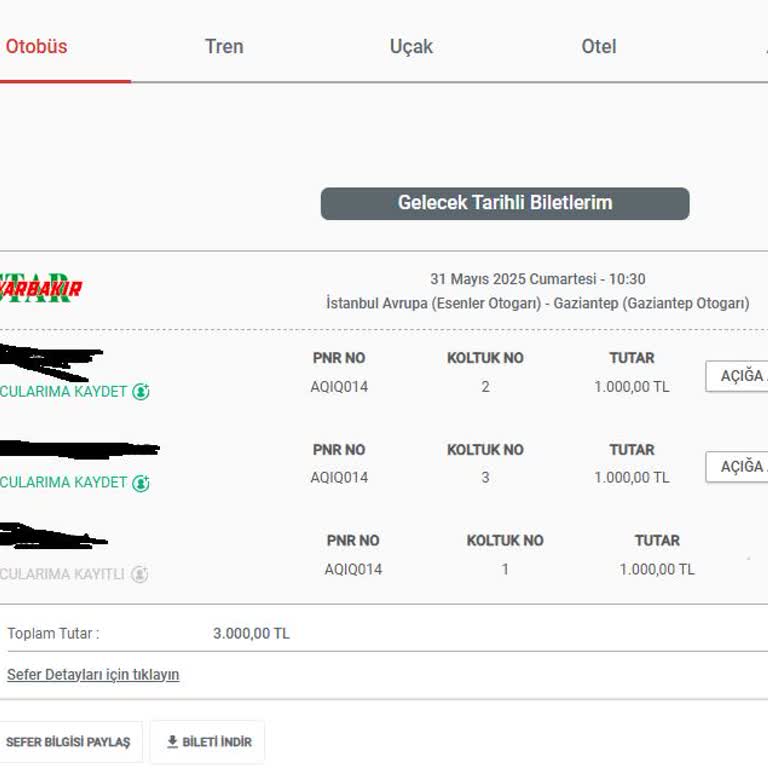Image resolution: width=768 pixels, height=768 pixels.
Task: Click seat number 3 under Koltuk No
Action: click(485, 478)
